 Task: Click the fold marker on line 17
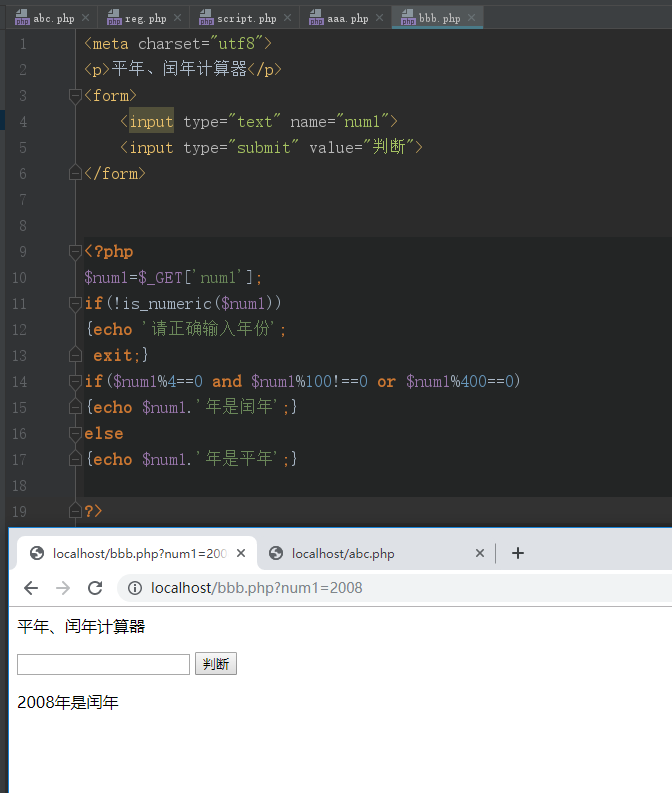[75, 459]
